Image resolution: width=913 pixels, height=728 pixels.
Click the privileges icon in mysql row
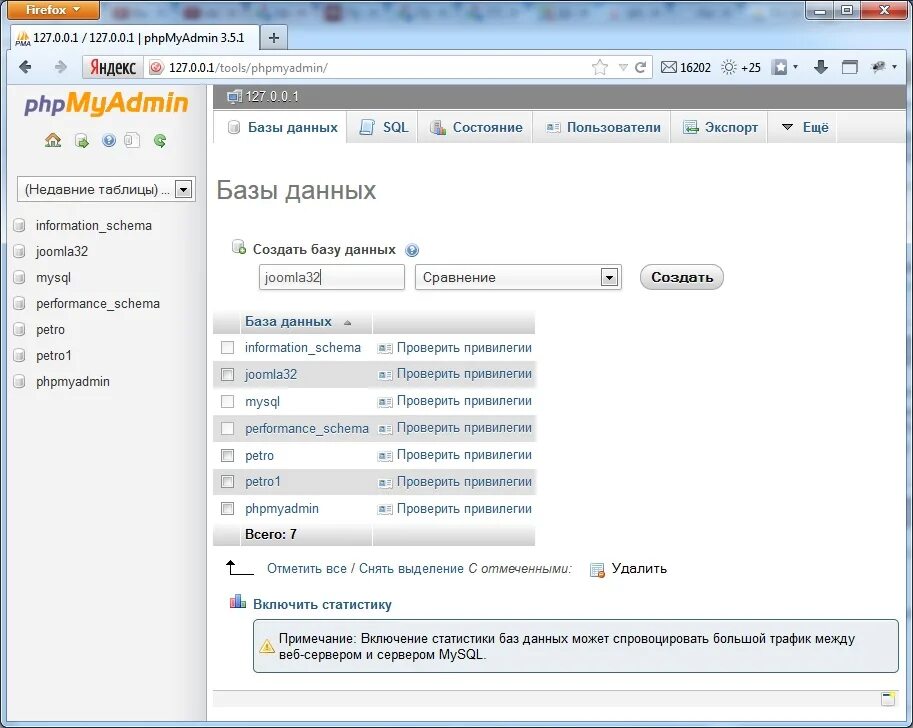coord(385,402)
